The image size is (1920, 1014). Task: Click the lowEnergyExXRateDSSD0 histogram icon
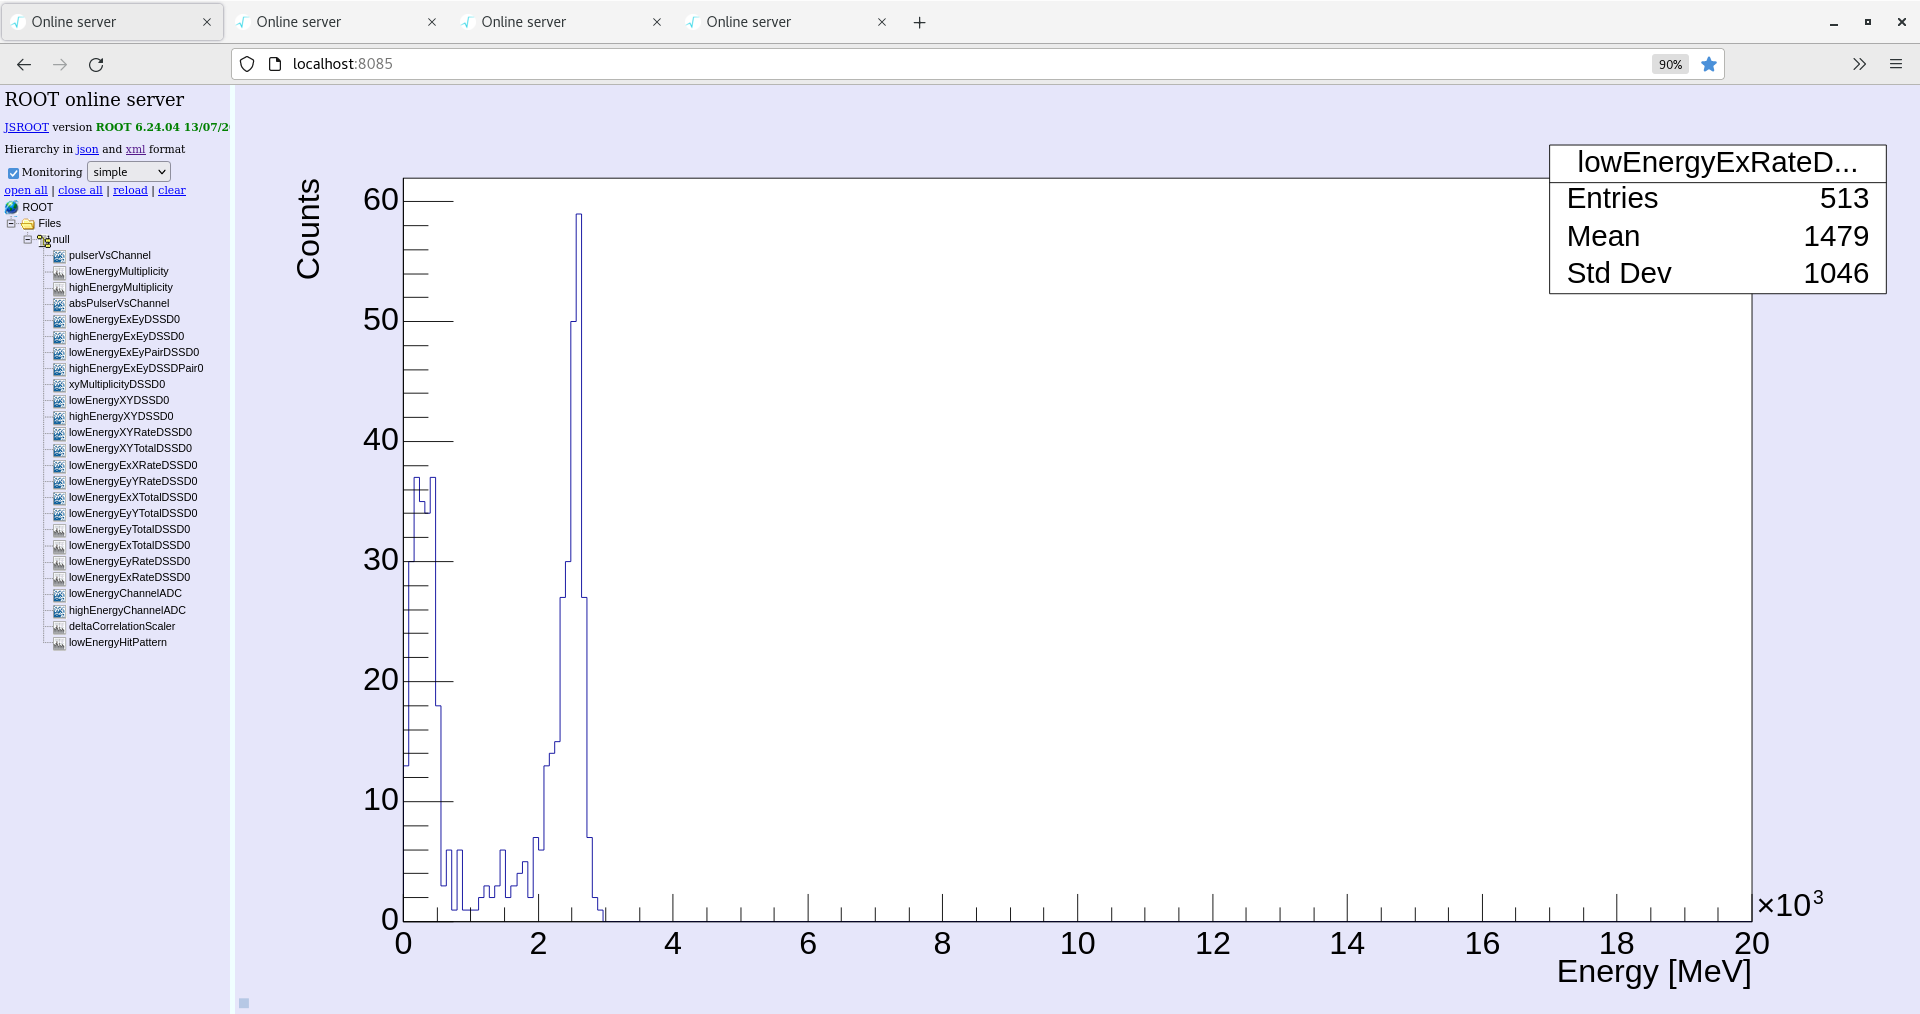click(x=59, y=466)
